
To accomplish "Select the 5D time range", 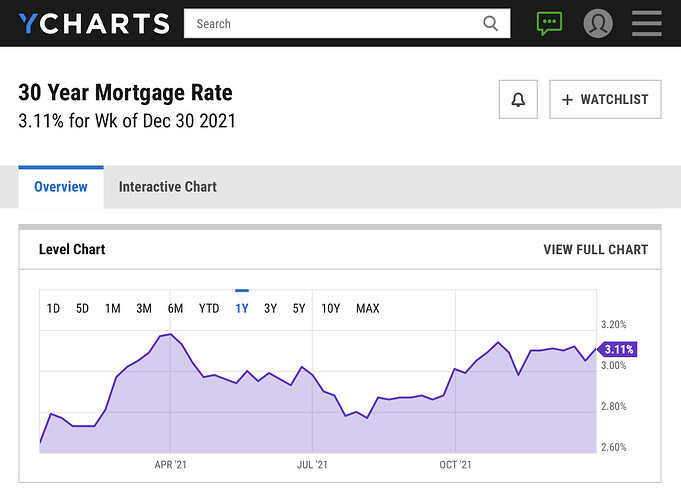I will coord(82,308).
